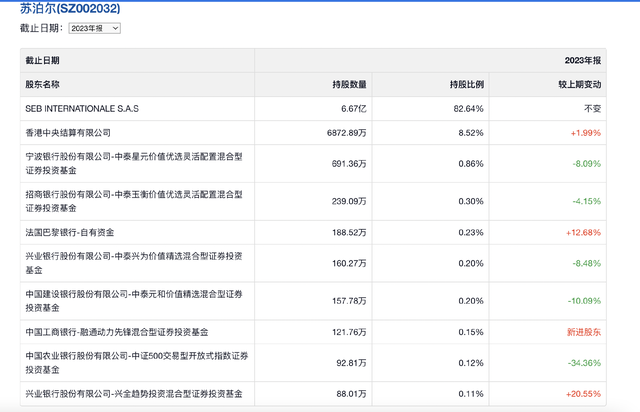
Task: Click the 较上期变动 column header
Action: coord(580,85)
